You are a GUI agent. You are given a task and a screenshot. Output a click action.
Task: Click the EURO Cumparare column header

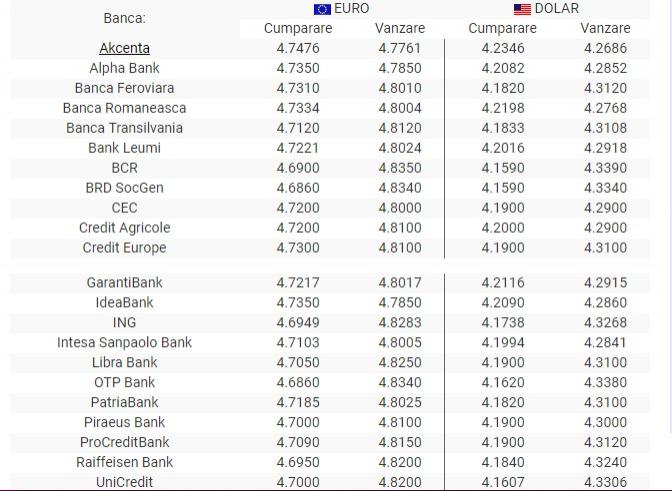click(298, 28)
